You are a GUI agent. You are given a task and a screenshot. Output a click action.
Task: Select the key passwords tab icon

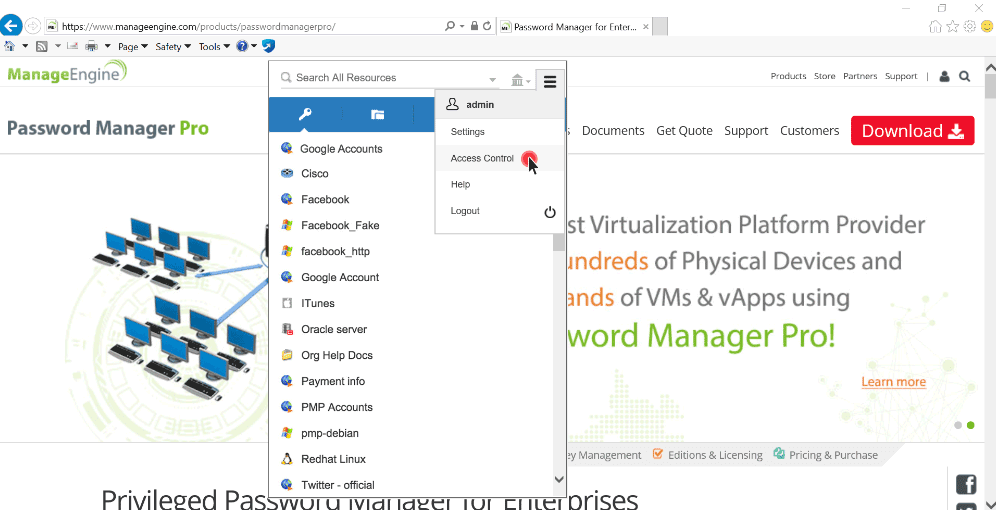pos(306,114)
